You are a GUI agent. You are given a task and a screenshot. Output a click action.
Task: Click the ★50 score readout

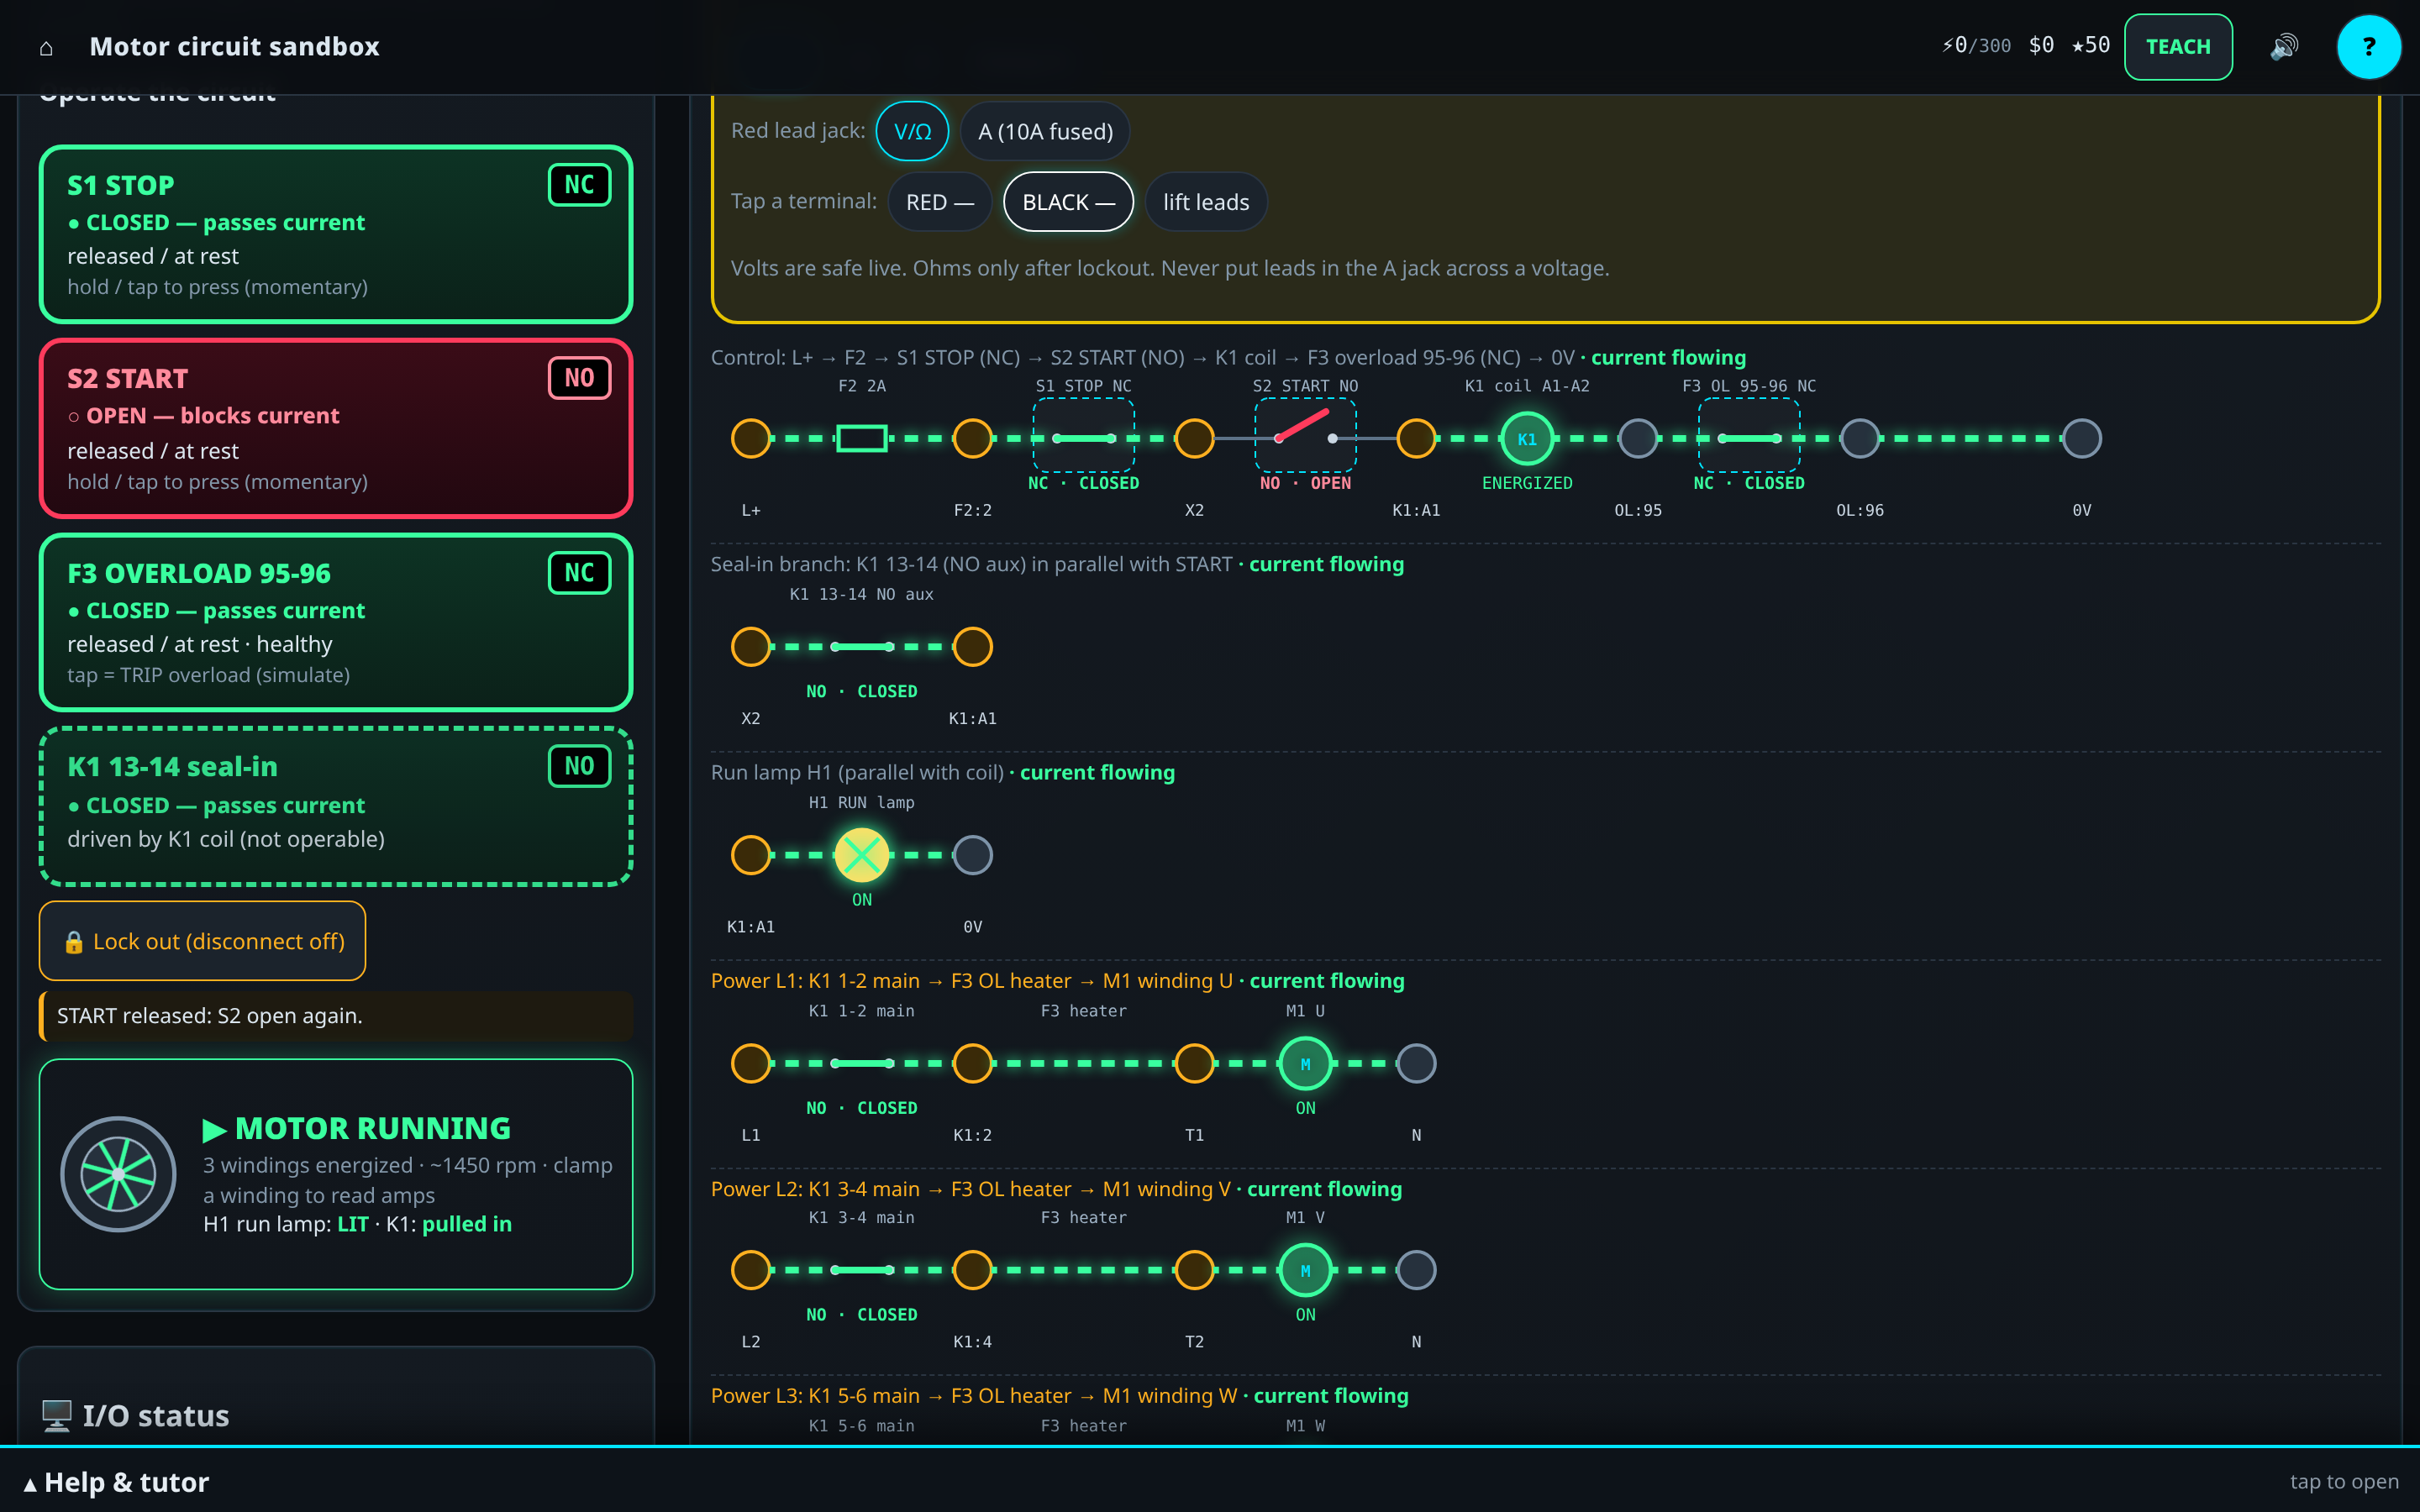click(2090, 46)
